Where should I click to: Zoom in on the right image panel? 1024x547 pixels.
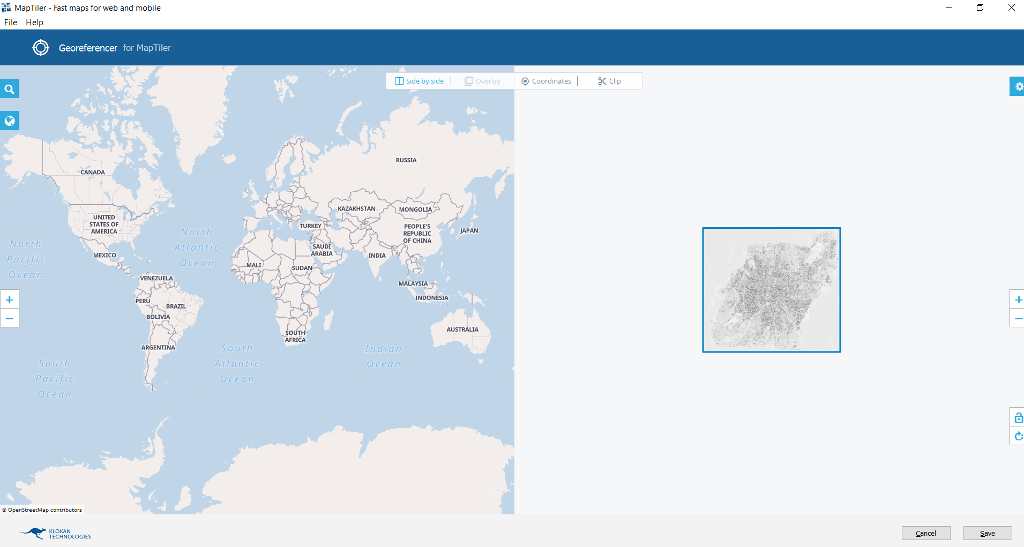1017,300
